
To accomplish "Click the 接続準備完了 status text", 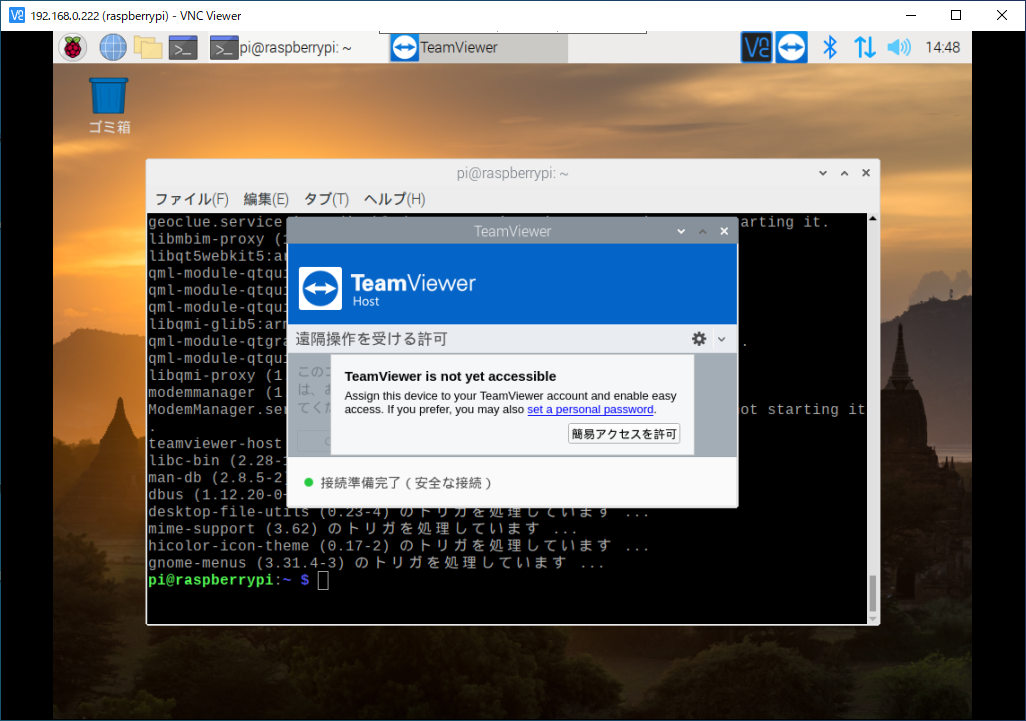I will point(406,483).
